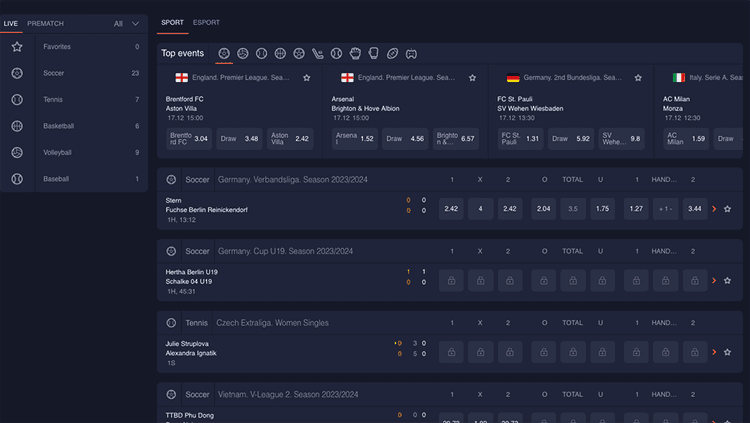Image resolution: width=750 pixels, height=423 pixels.
Task: Click locked first odds for Hertha Berlin U19
Action: (451, 280)
